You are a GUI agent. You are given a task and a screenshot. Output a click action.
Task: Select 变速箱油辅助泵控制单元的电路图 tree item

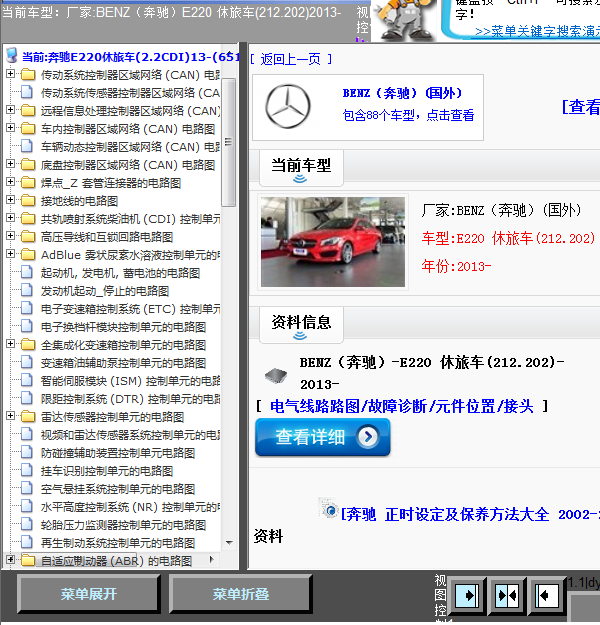123,363
